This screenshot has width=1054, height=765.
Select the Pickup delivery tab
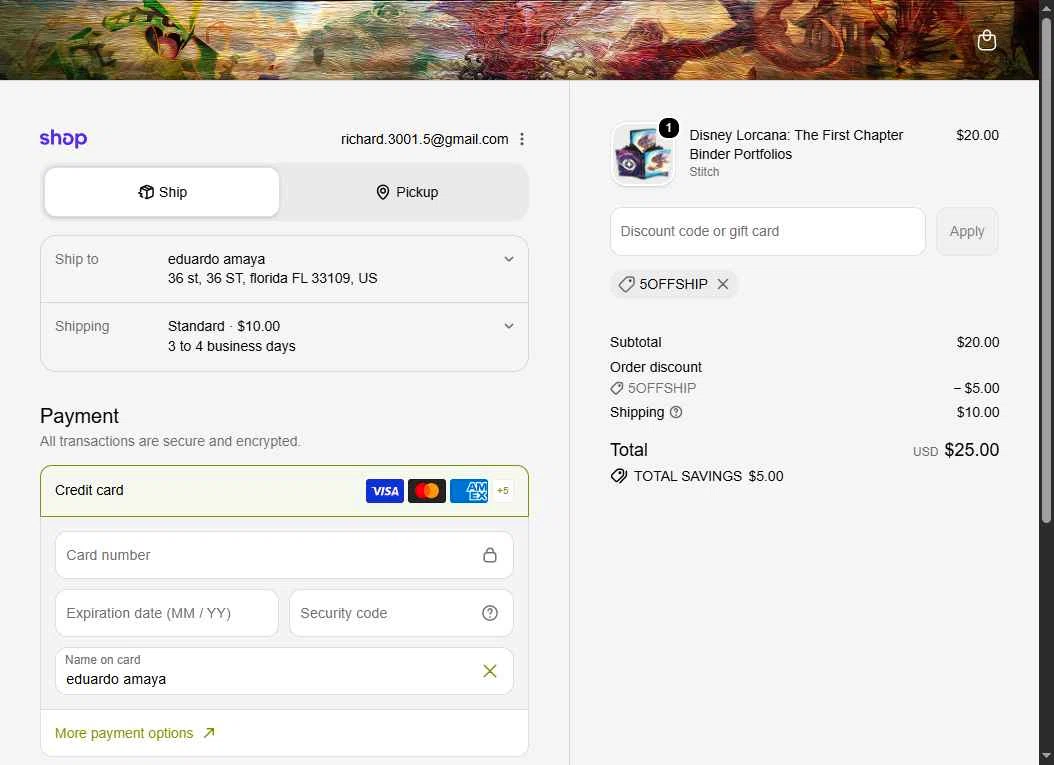pos(407,192)
